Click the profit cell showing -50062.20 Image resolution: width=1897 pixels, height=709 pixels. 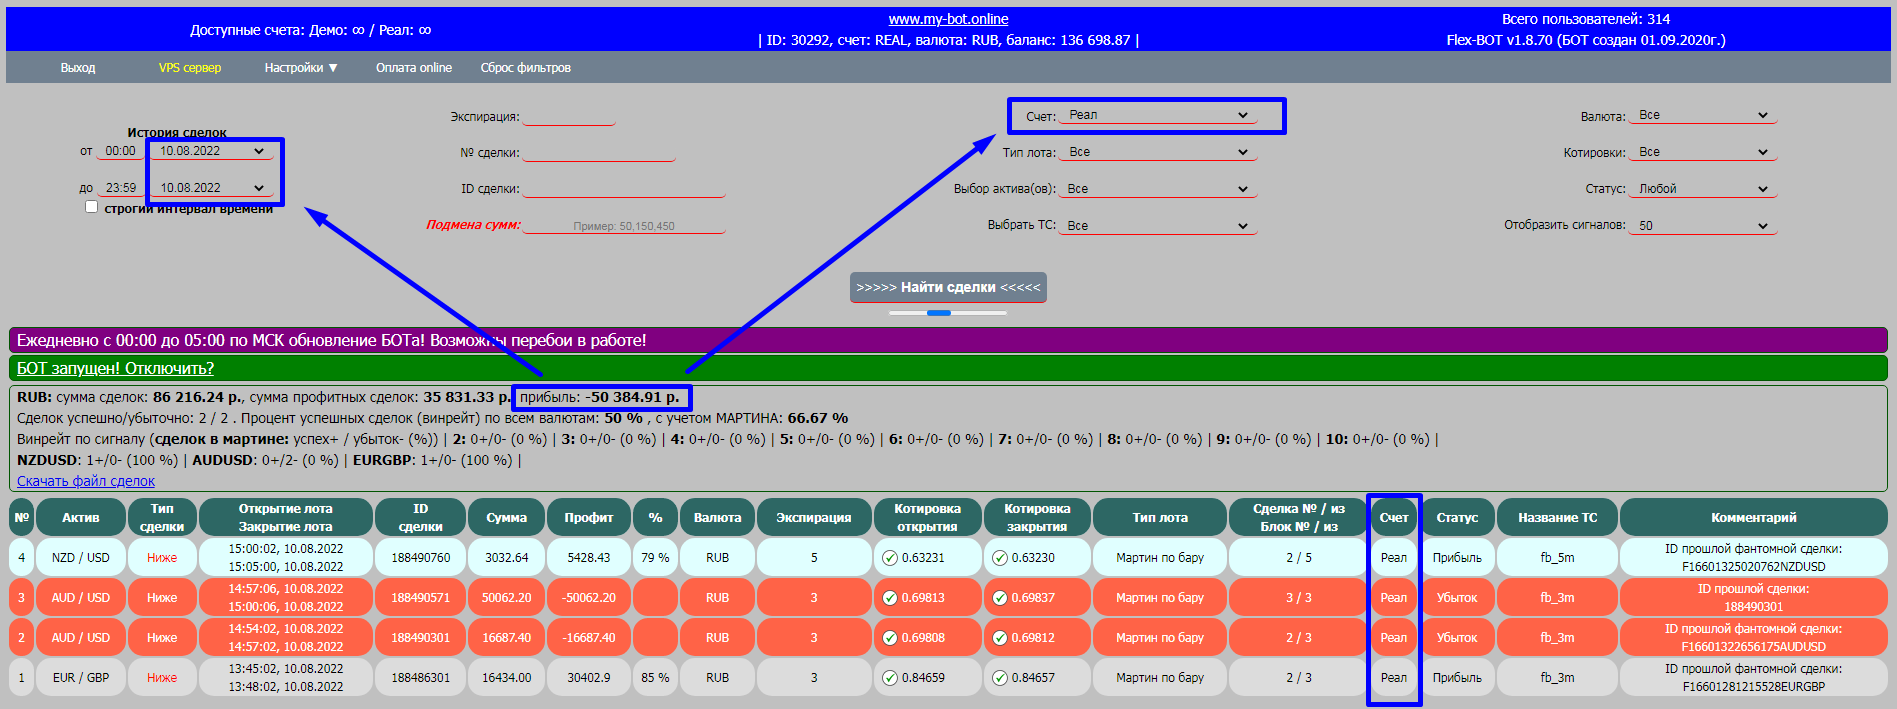pos(589,598)
